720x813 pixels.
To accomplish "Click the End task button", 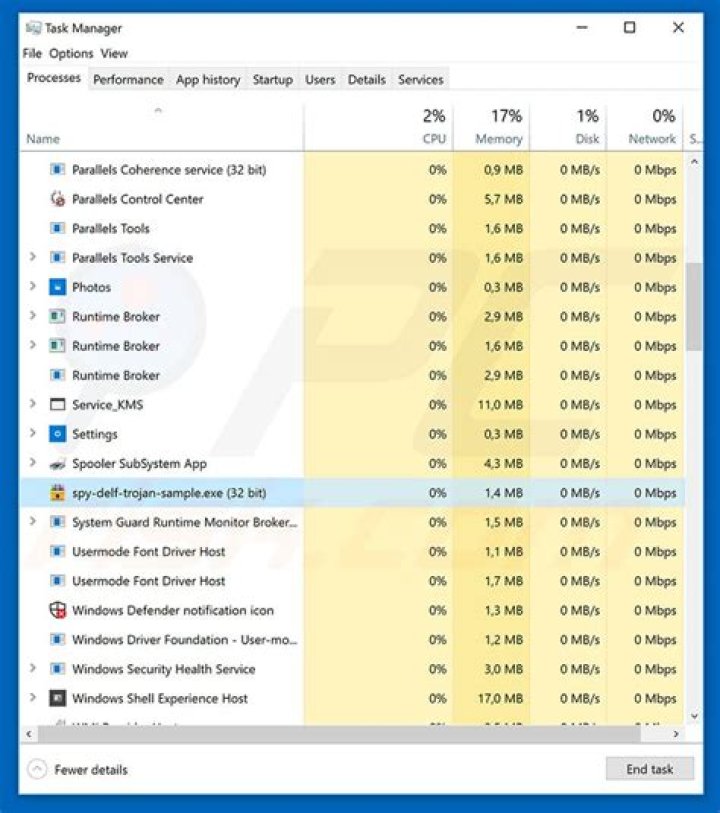I will click(x=650, y=769).
